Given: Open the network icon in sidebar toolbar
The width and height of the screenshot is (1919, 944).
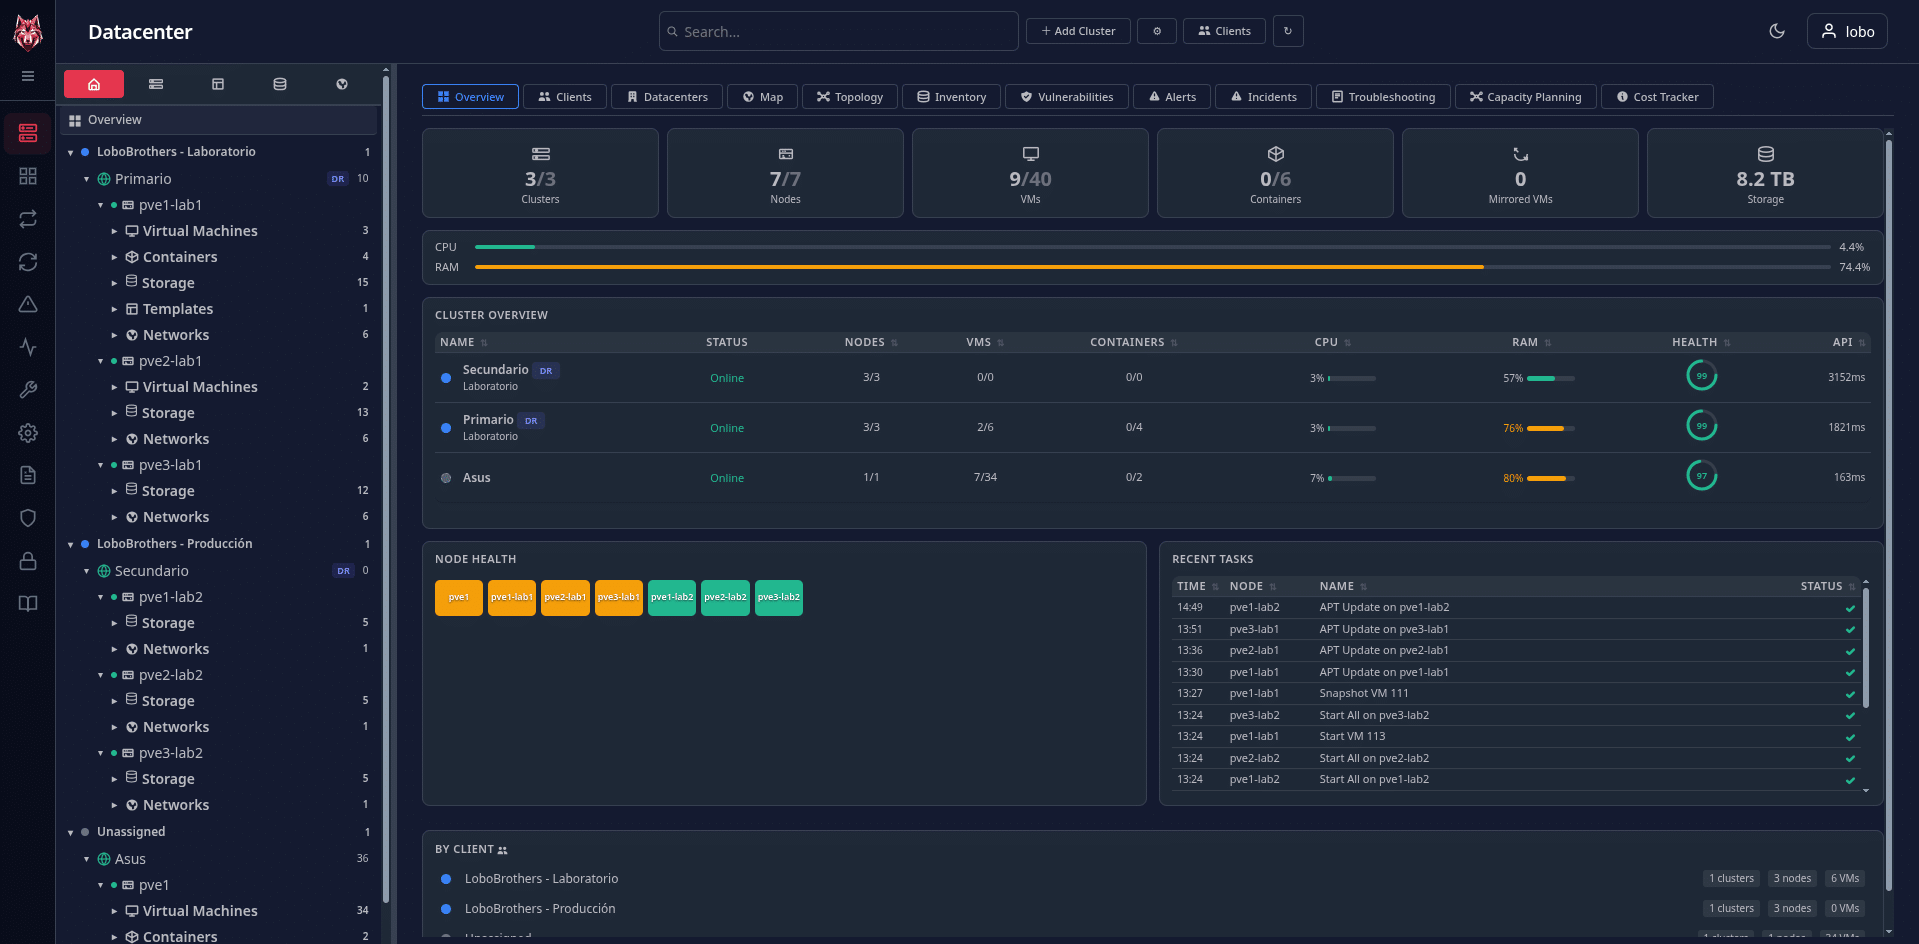Looking at the screenshot, I should click(x=342, y=84).
